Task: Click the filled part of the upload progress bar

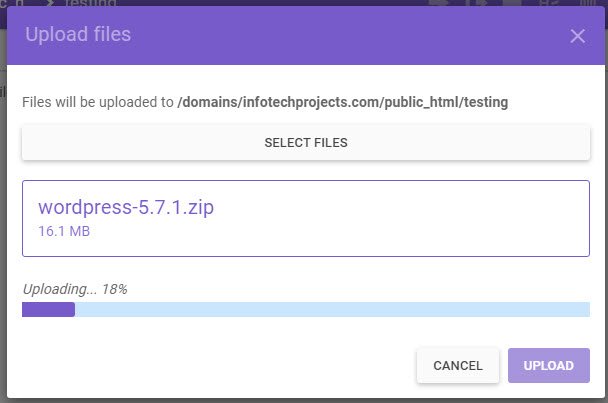Action: [x=48, y=310]
